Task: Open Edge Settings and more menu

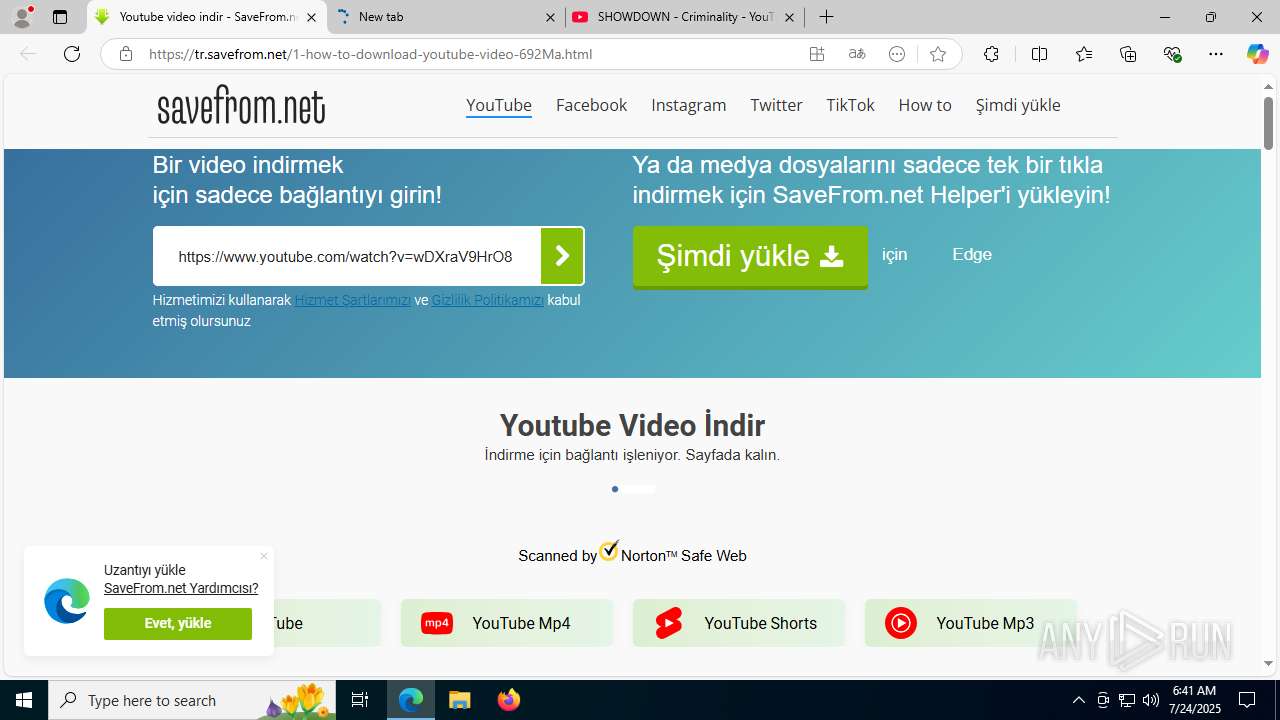Action: [x=1216, y=54]
